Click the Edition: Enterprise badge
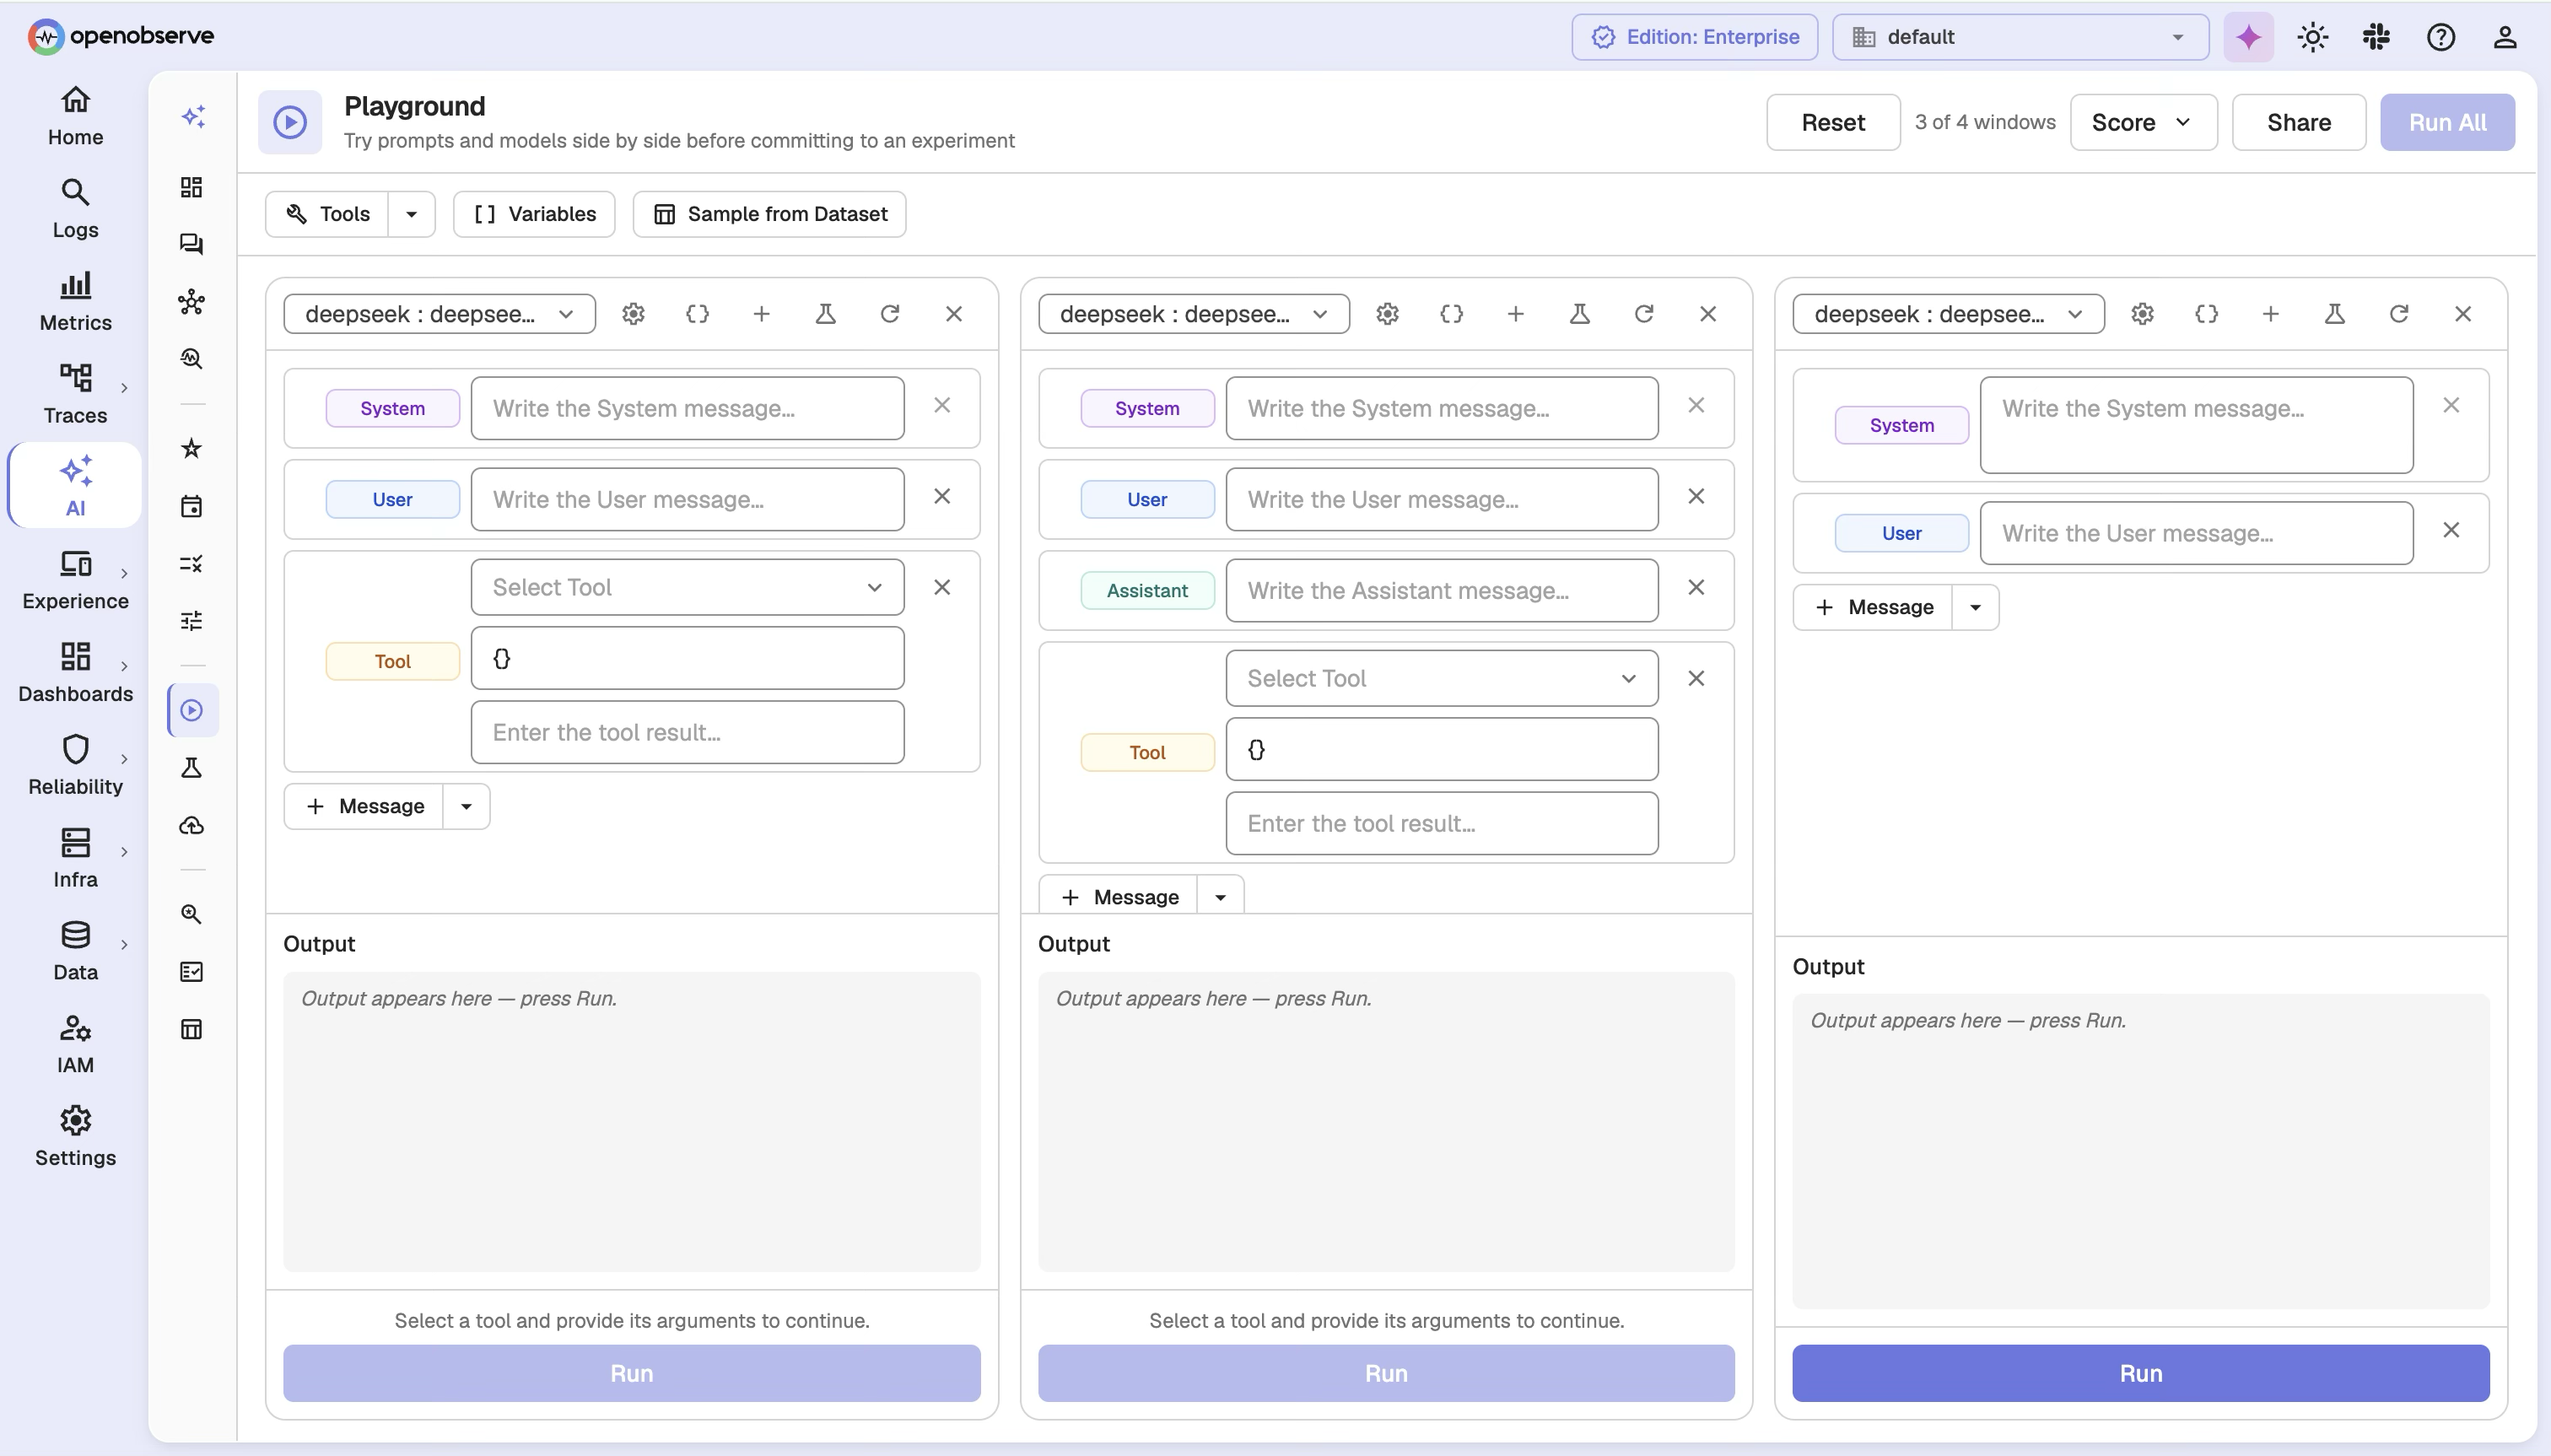This screenshot has height=1456, width=2551. coord(1694,37)
